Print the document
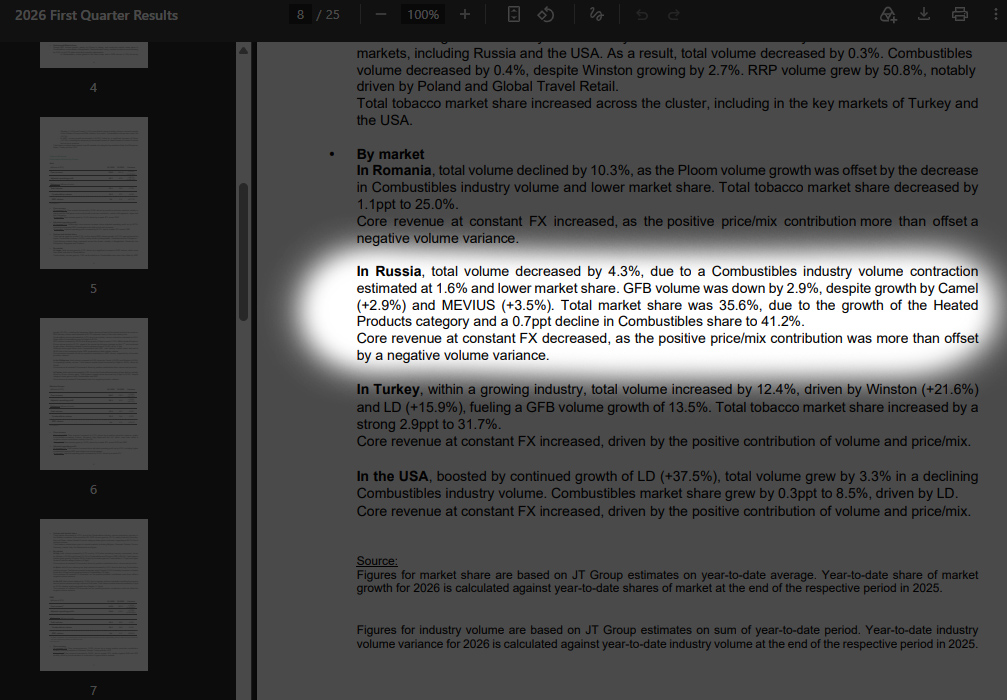Screen dimensions: 1007x700 point(960,15)
